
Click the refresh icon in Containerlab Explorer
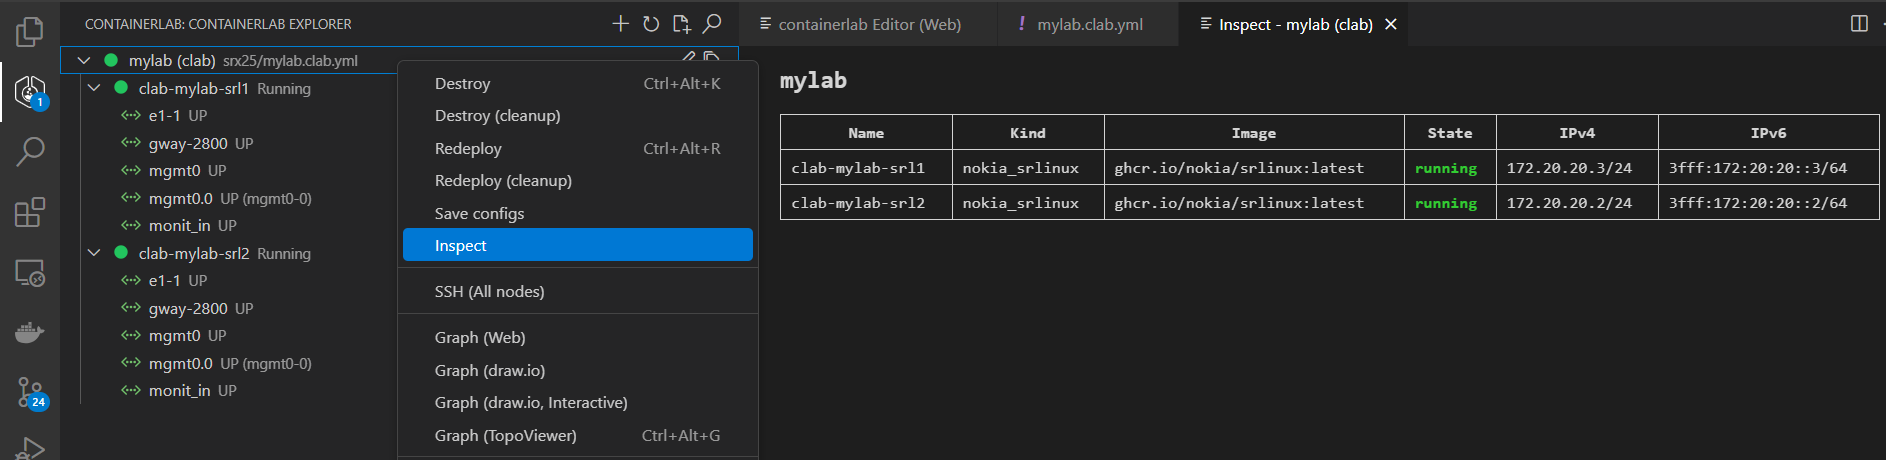coord(651,24)
